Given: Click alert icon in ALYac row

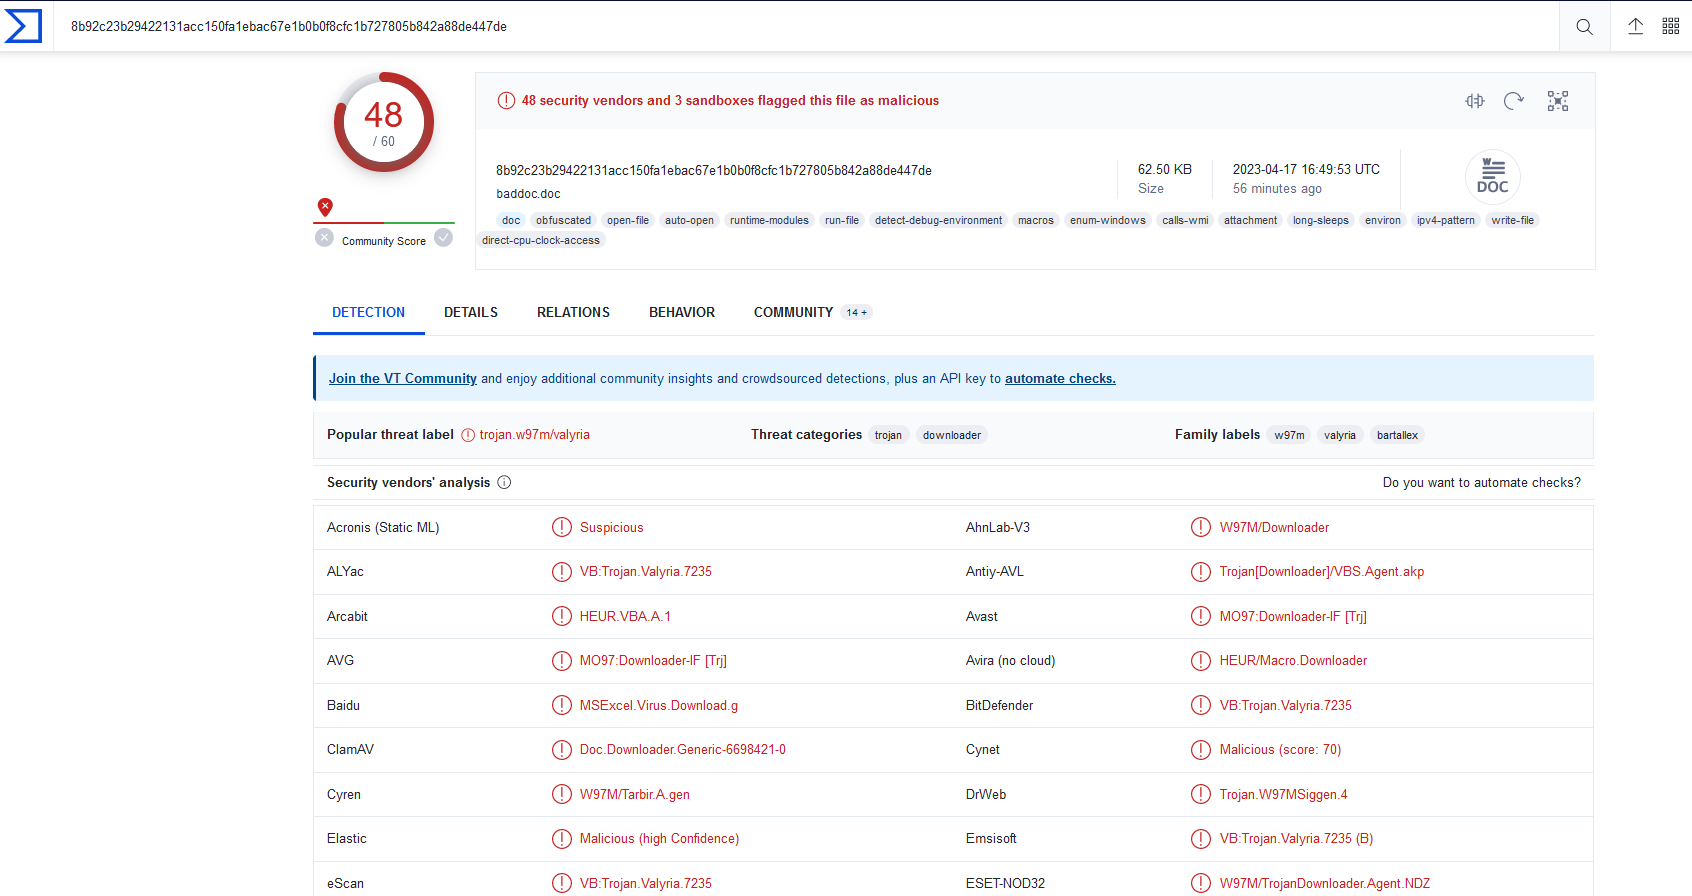Looking at the screenshot, I should [562, 572].
